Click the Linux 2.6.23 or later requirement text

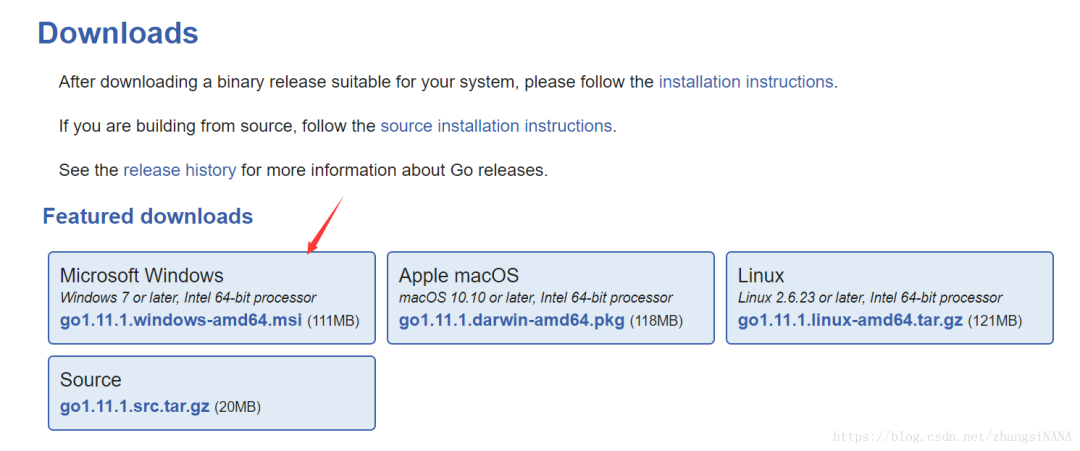pos(870,298)
